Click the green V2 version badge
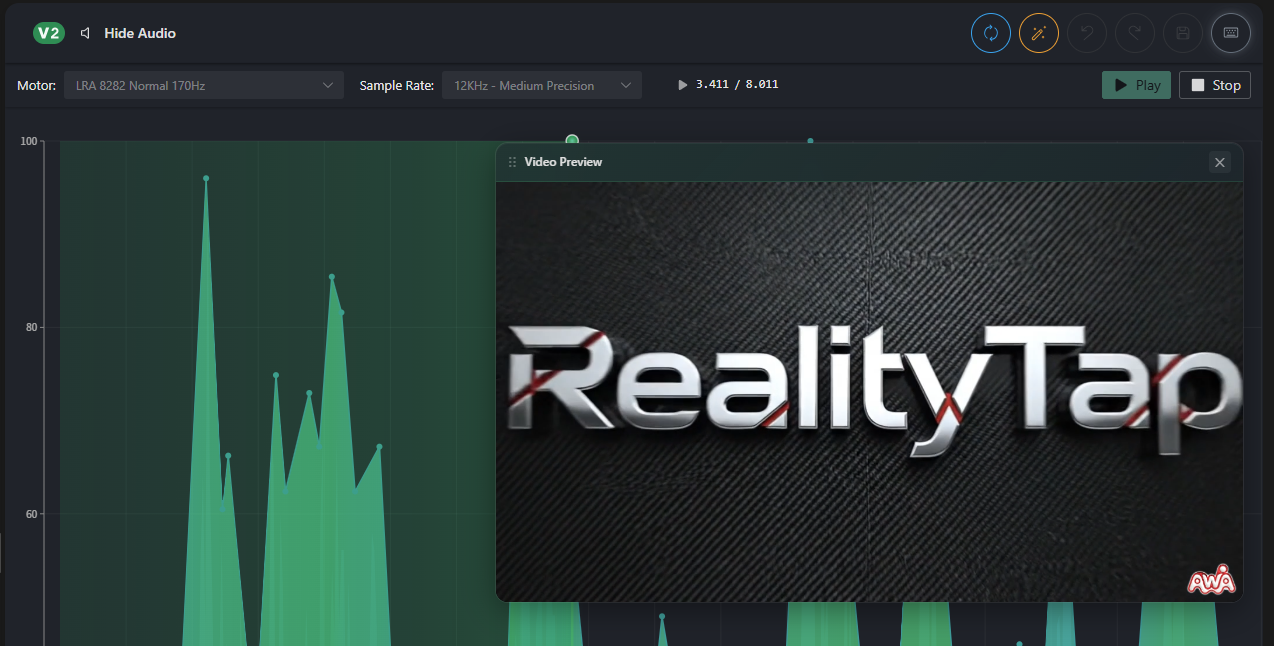1274x646 pixels. 49,33
